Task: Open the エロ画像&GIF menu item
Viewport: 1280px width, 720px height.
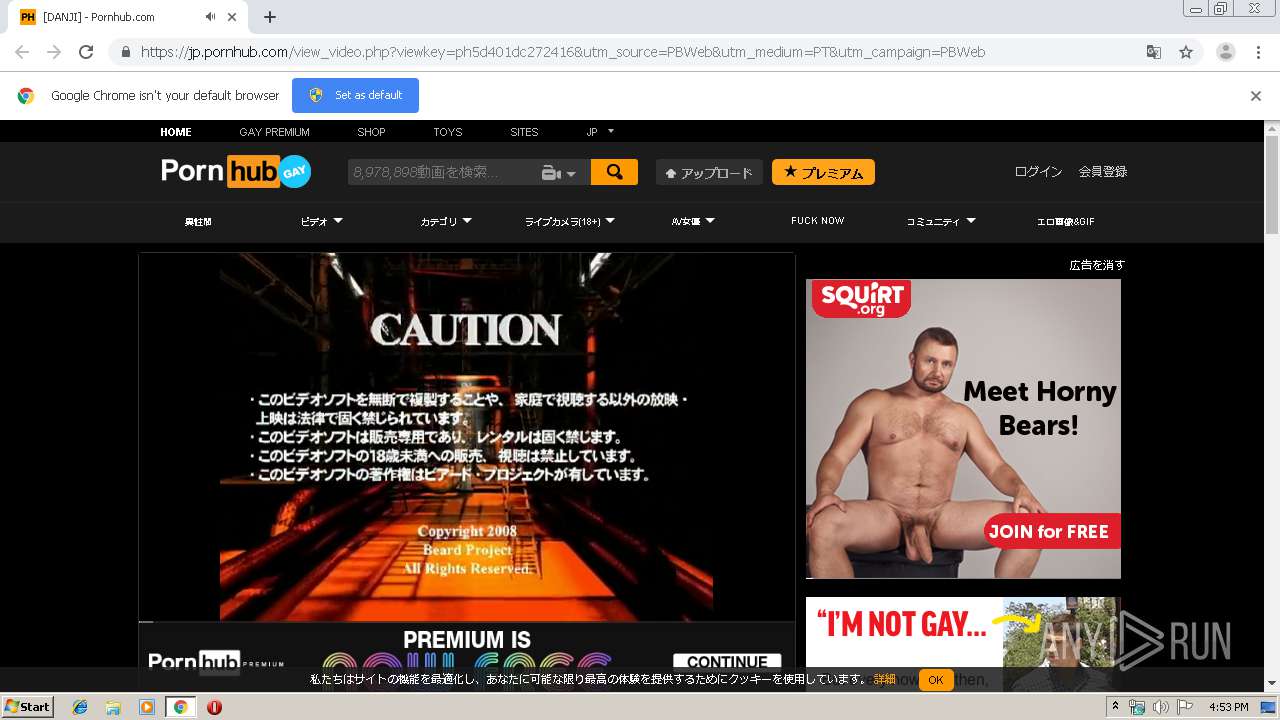Action: click(x=1066, y=221)
